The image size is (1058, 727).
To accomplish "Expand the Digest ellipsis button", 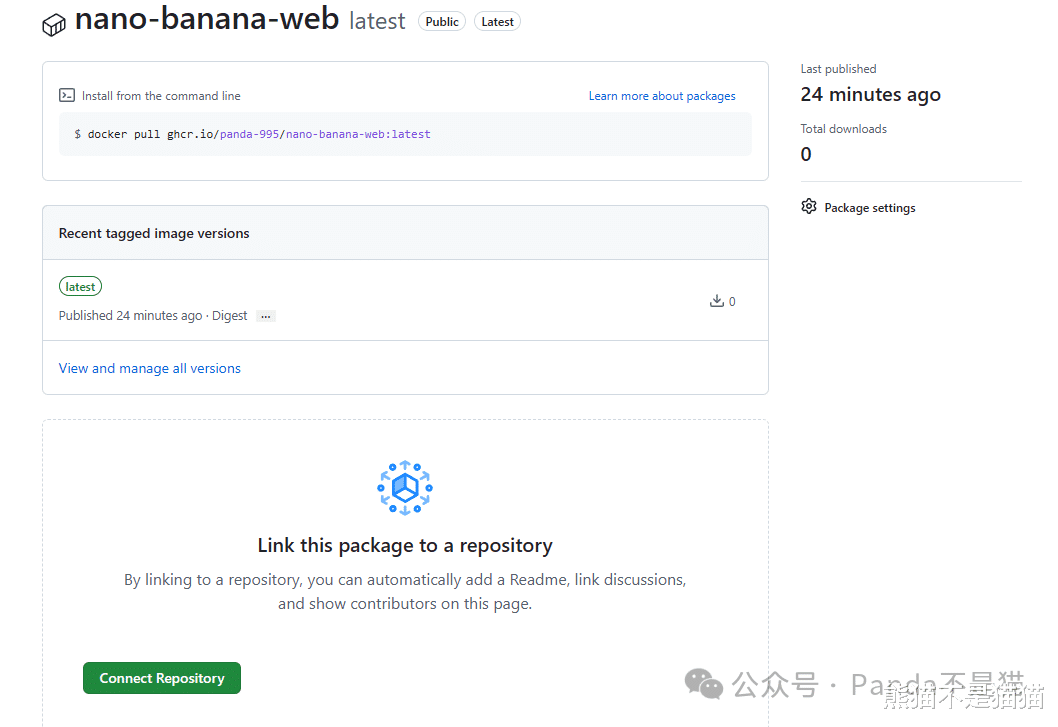I will coord(265,316).
